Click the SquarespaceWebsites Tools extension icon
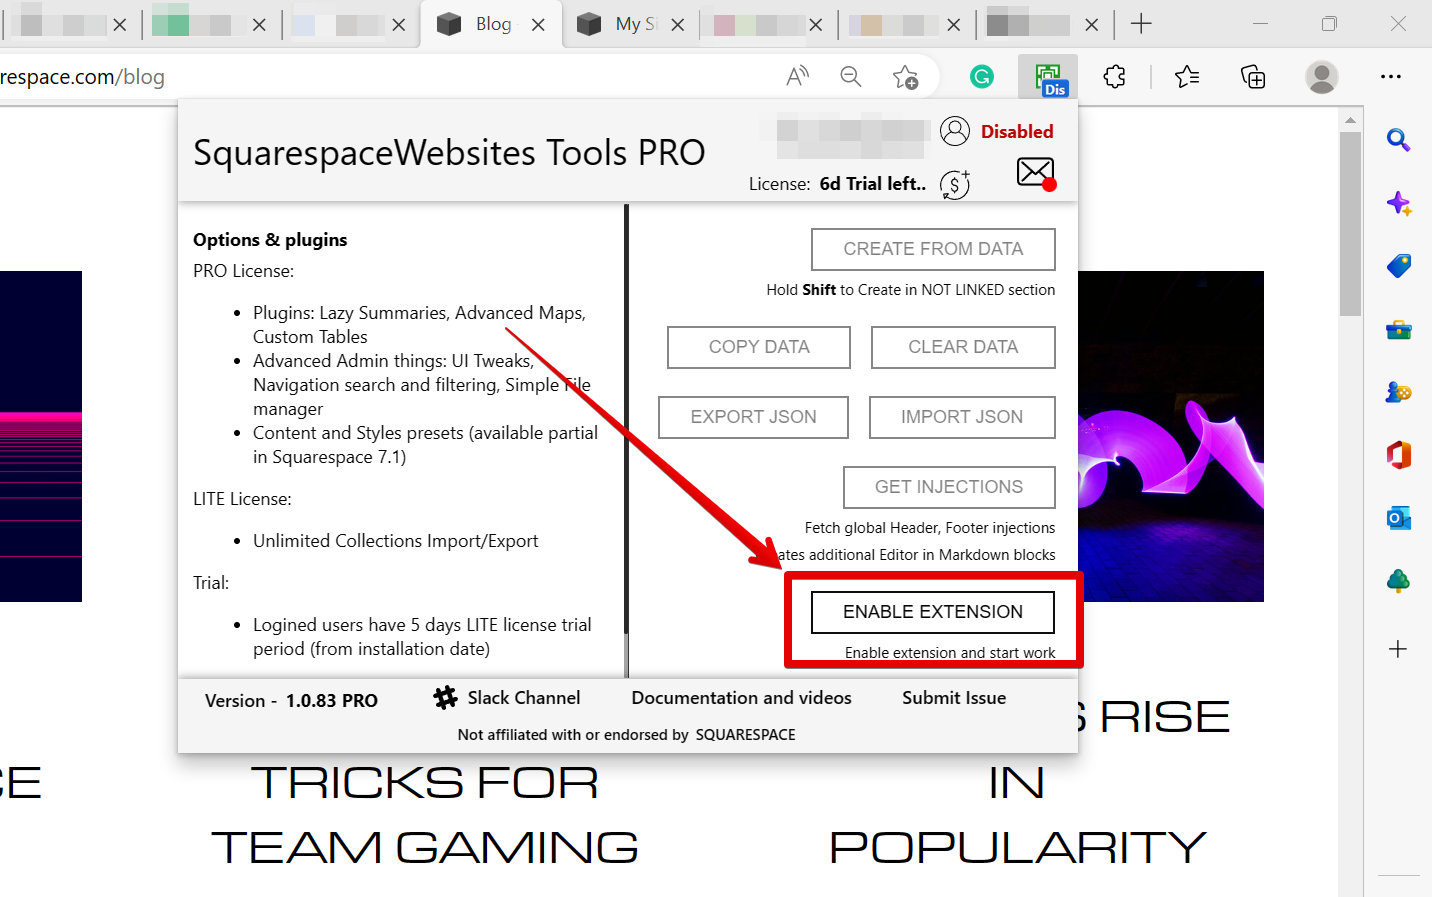Viewport: 1432px width, 897px height. click(1048, 77)
